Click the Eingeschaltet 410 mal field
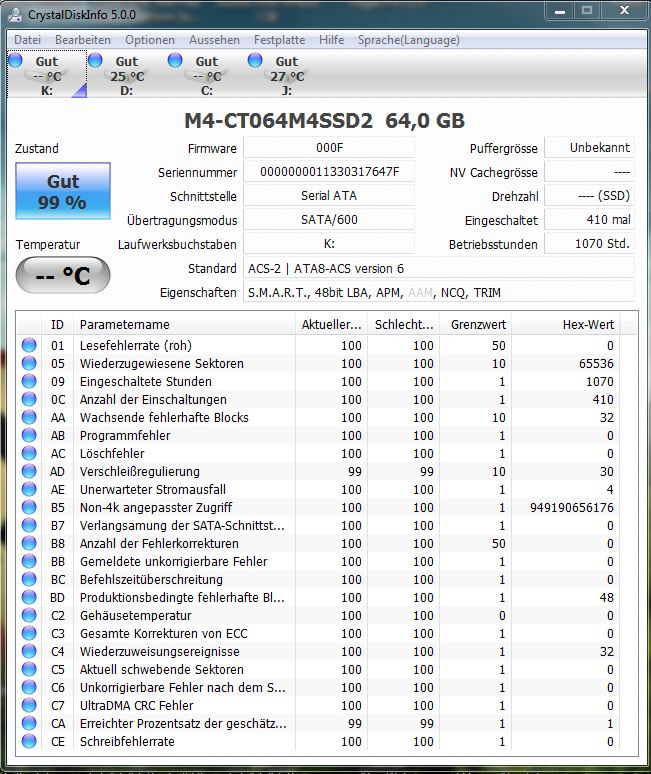This screenshot has width=651, height=774. point(589,220)
